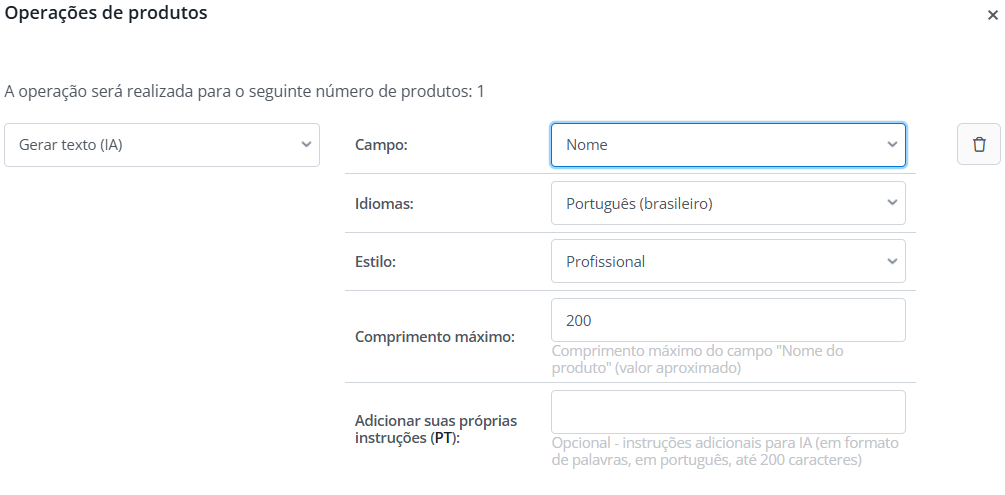The image size is (1005, 495).
Task: Click the chevron arrow on the Gerar texto select
Action: (x=306, y=145)
